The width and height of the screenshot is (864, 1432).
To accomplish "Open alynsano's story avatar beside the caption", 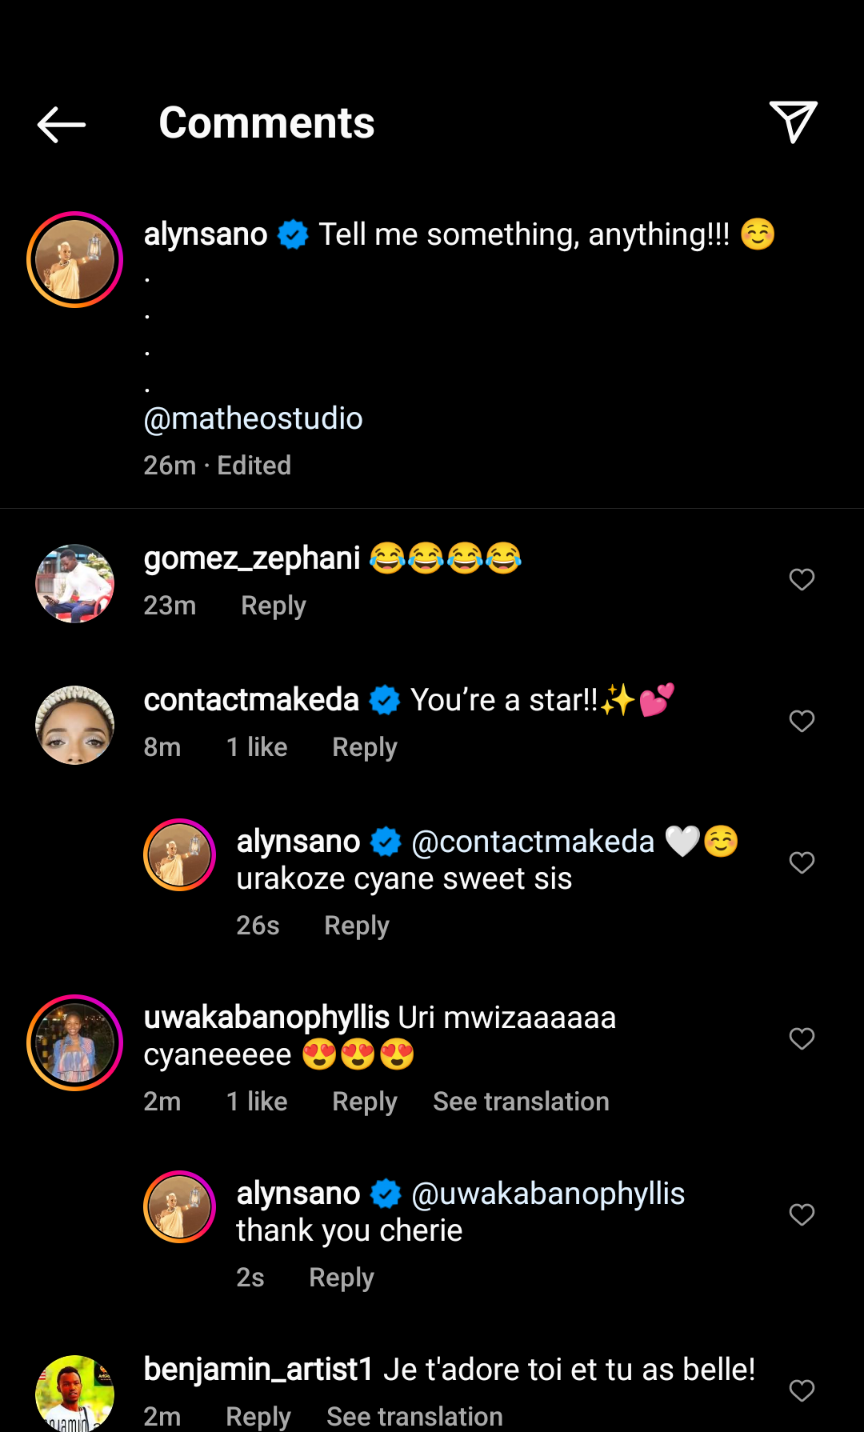I will 75,260.
